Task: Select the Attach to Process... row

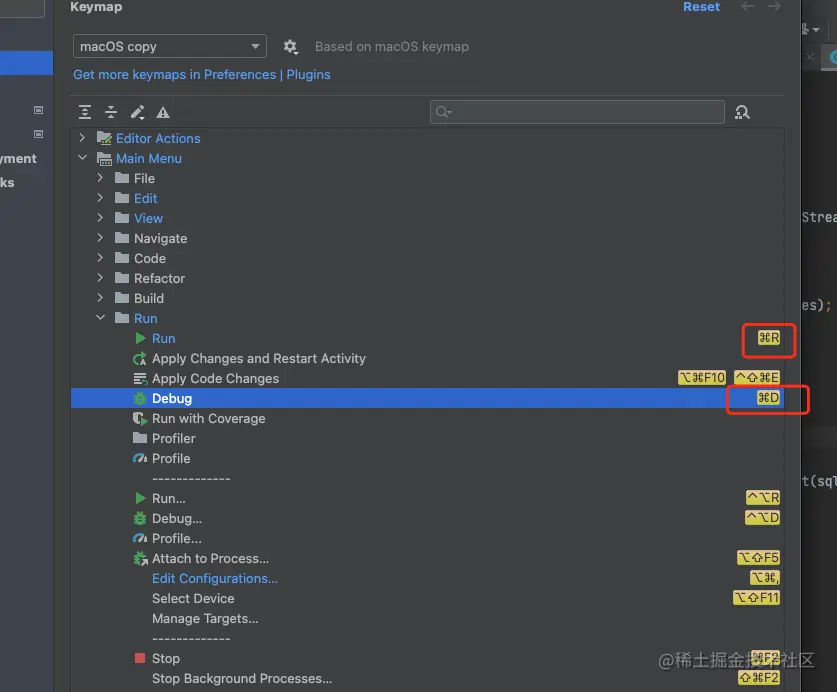Action: coord(427,559)
